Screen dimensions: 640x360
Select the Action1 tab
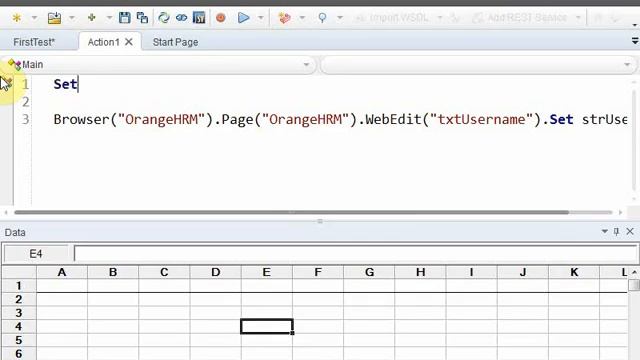[103, 42]
